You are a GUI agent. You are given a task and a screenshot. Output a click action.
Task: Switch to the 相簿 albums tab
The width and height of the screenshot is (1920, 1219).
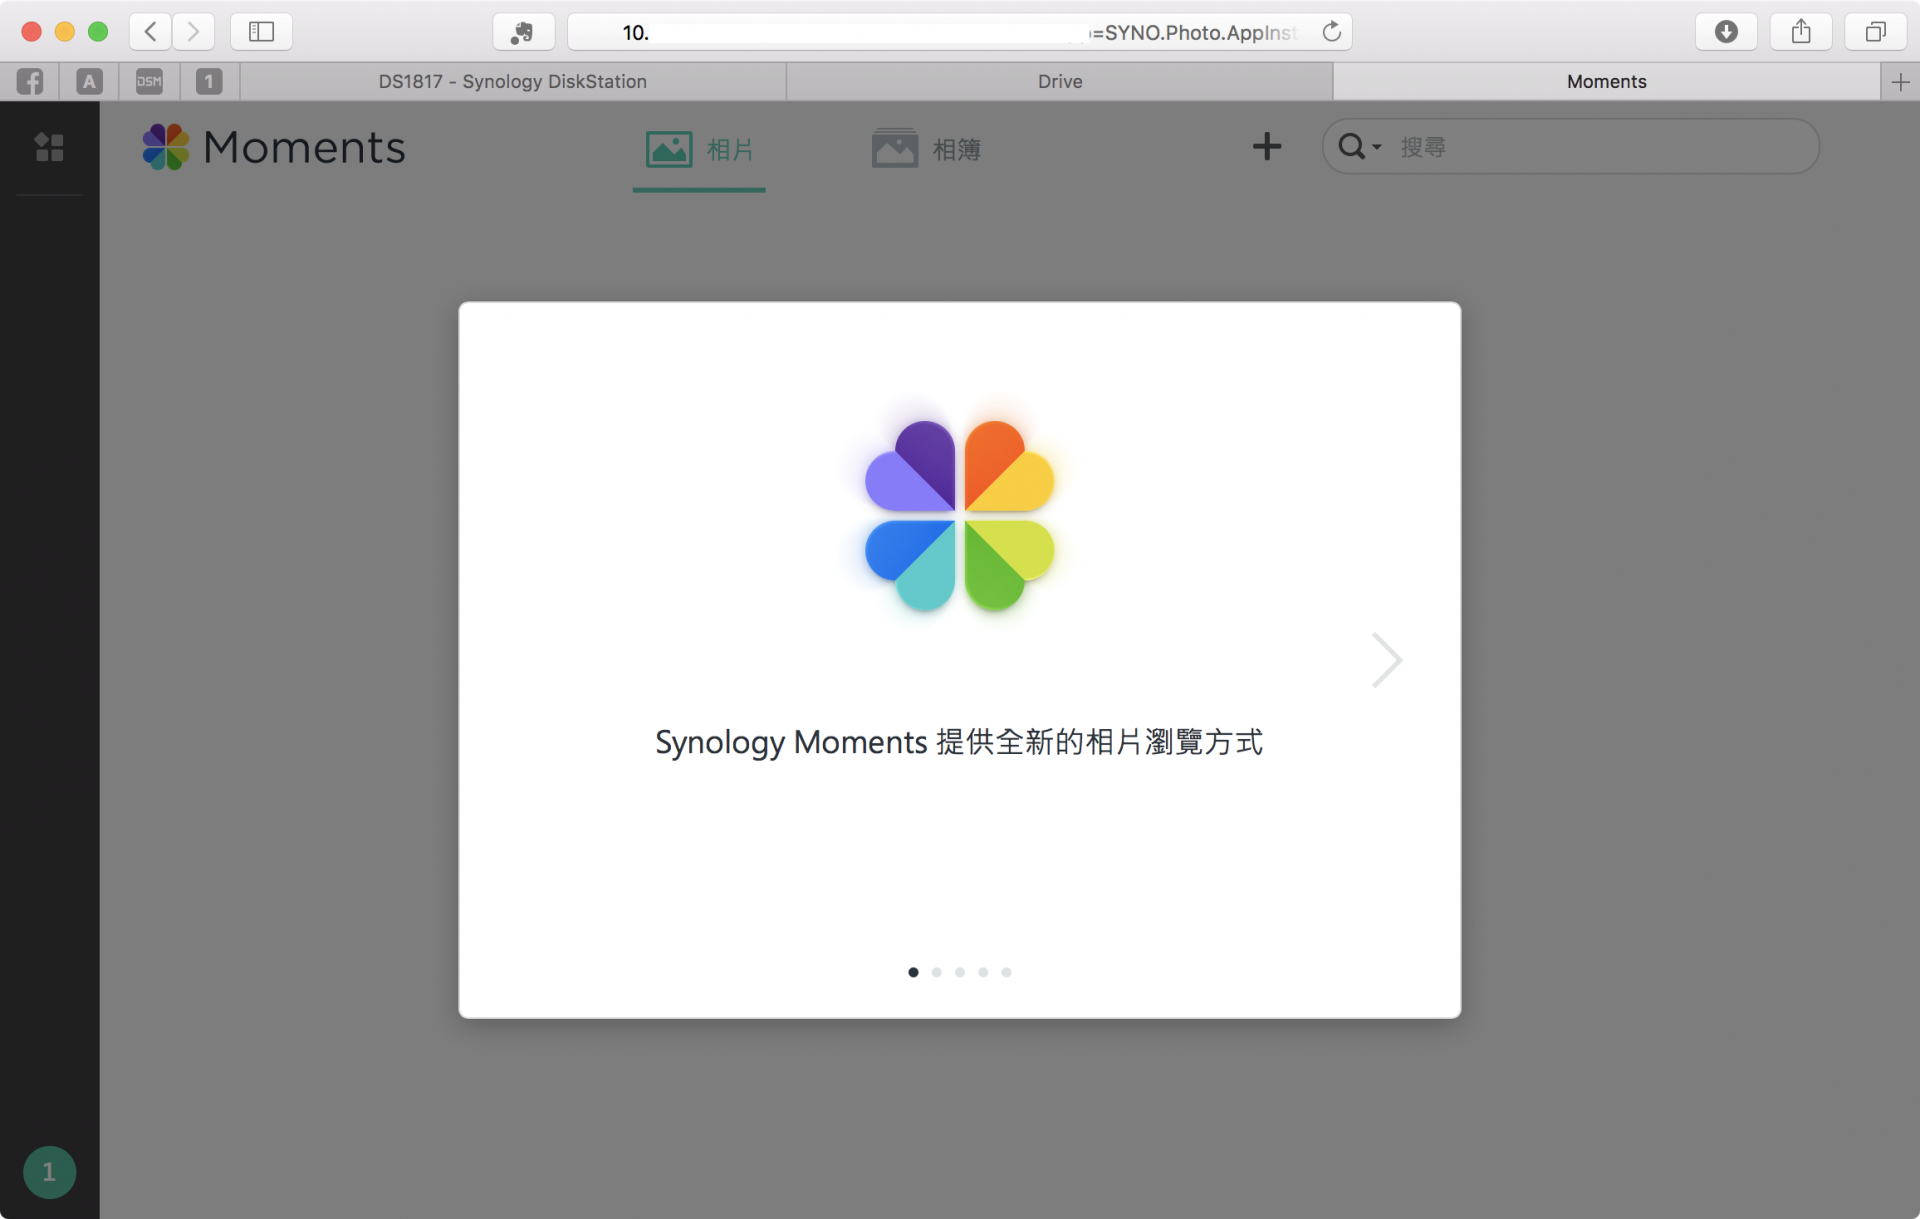coord(926,150)
